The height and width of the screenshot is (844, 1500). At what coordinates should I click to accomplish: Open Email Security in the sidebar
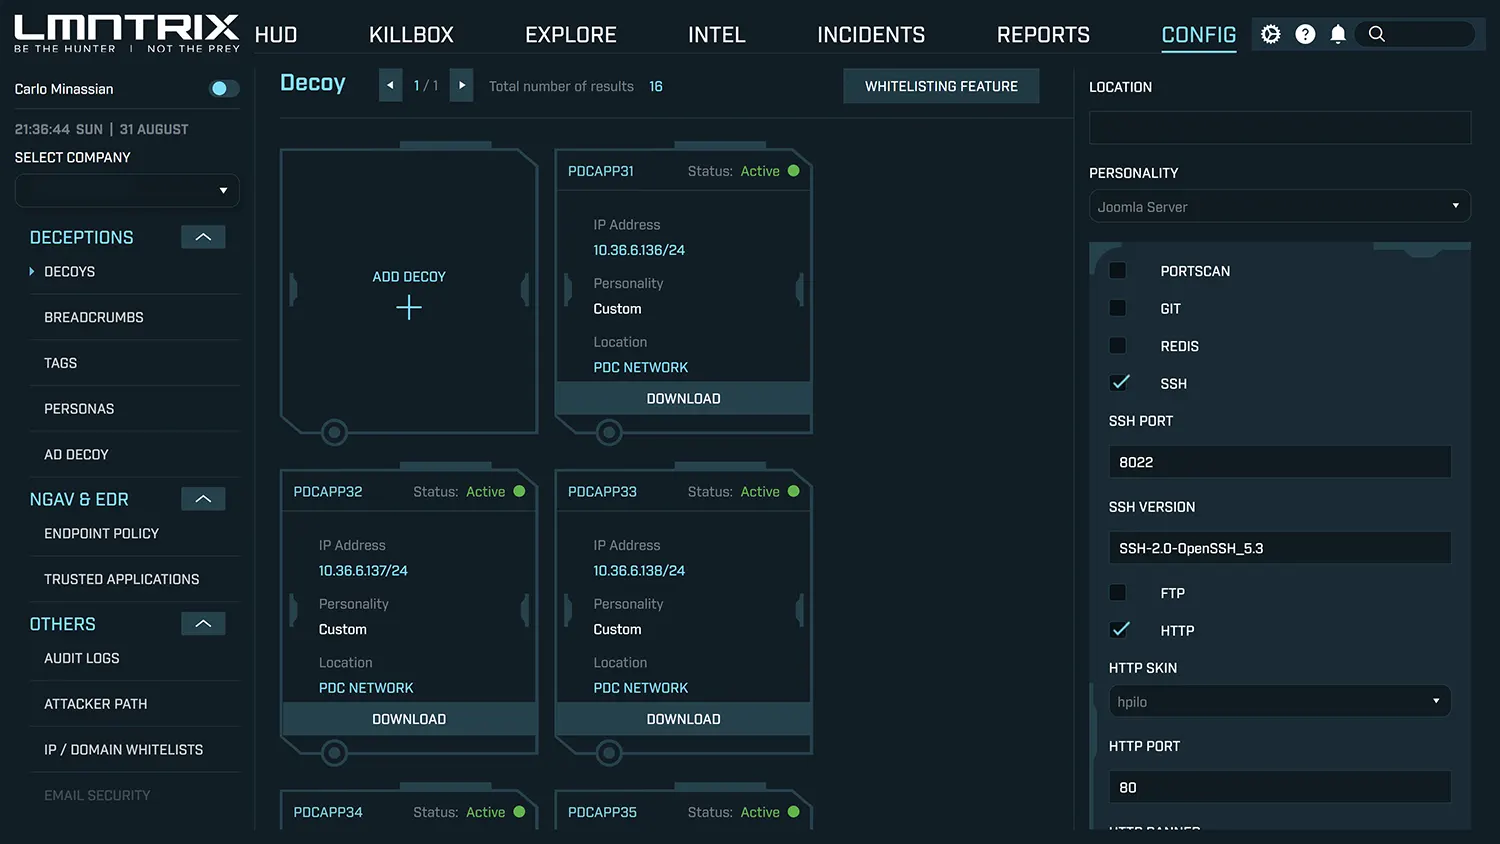tap(97, 795)
